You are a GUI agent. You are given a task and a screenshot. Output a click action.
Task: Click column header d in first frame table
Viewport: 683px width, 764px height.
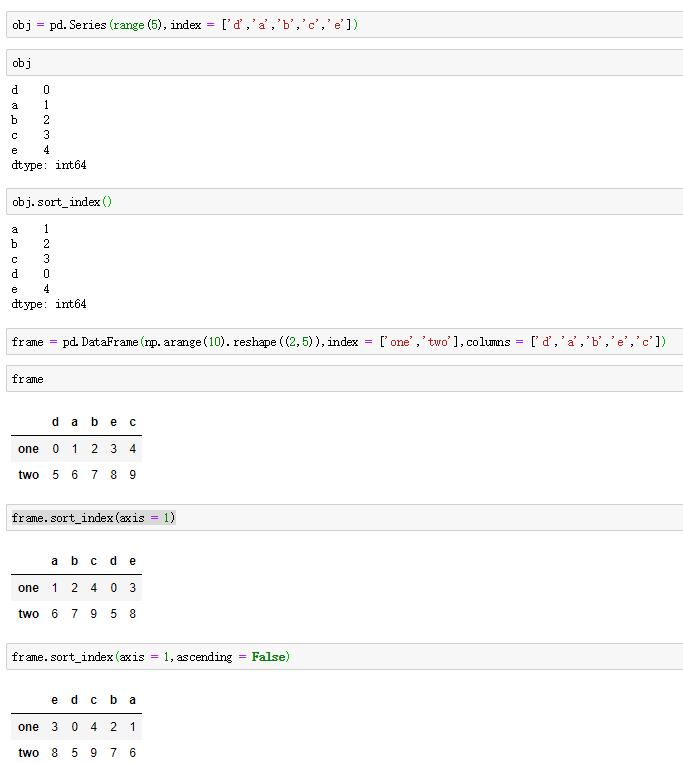(56, 422)
